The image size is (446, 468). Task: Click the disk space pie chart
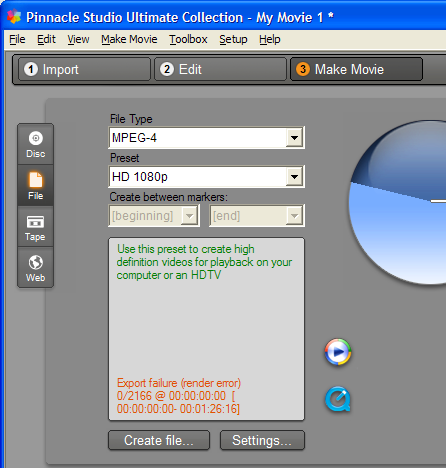coord(397,202)
